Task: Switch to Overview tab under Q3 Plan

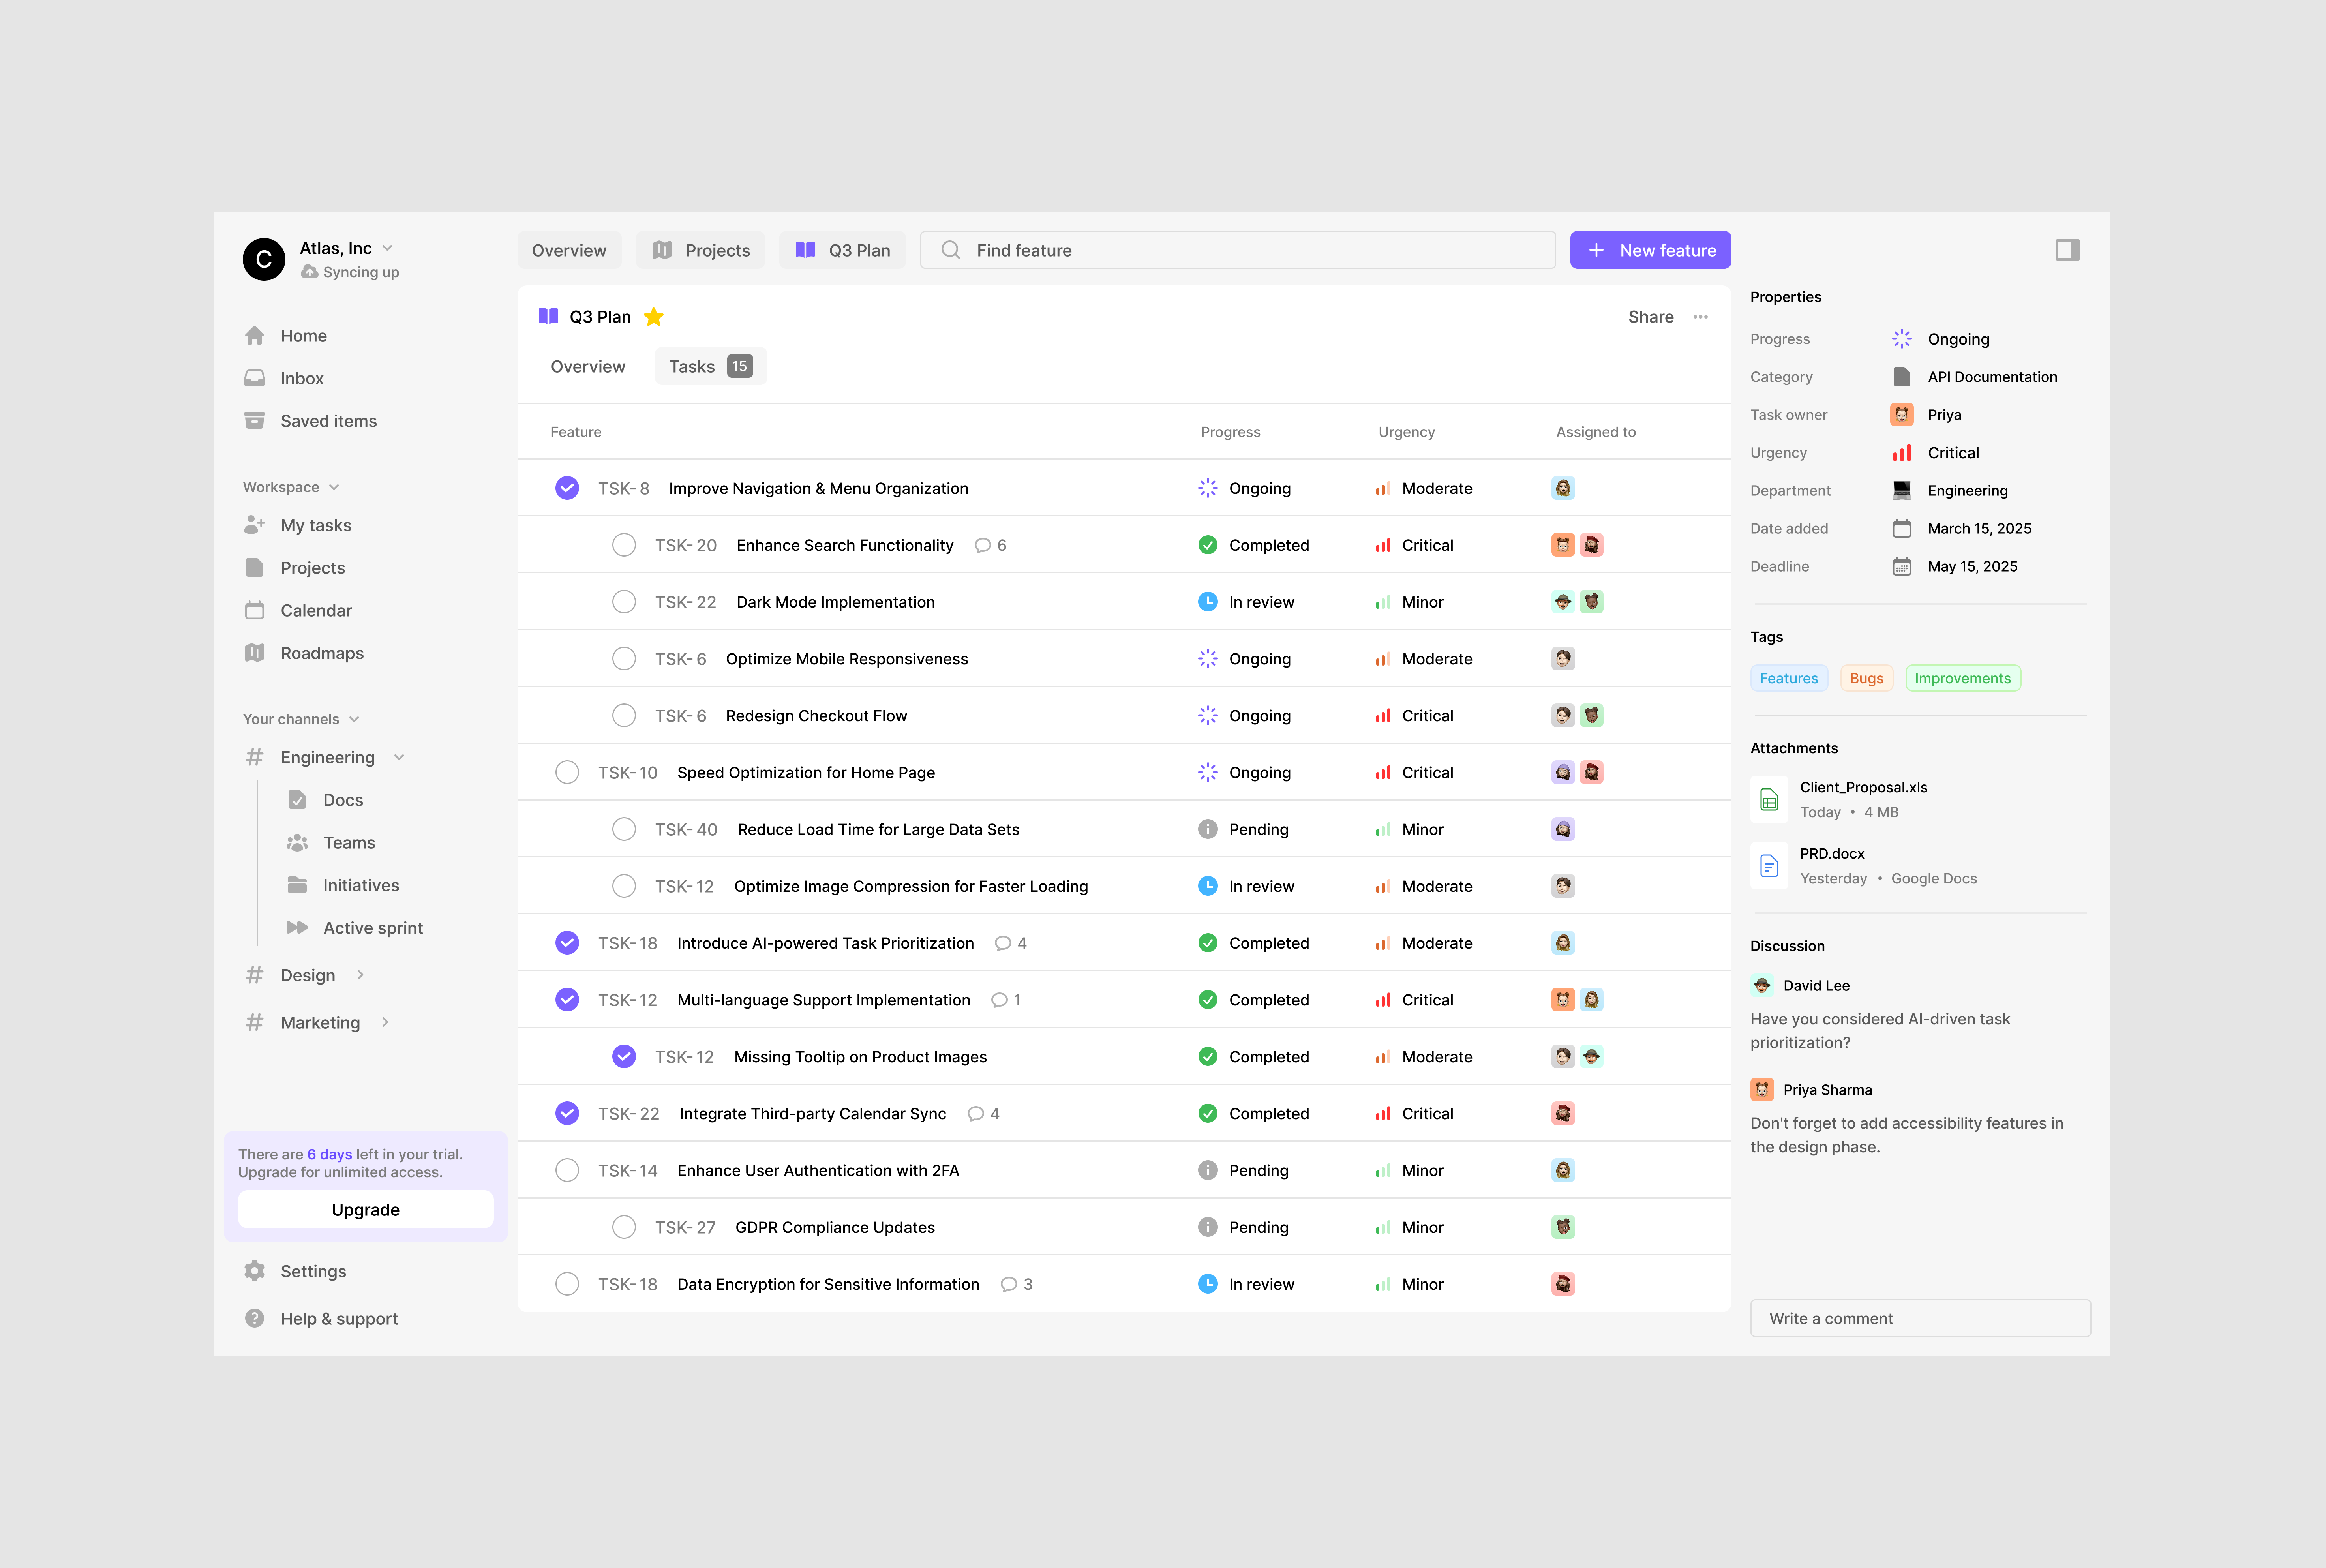Action: [588, 367]
